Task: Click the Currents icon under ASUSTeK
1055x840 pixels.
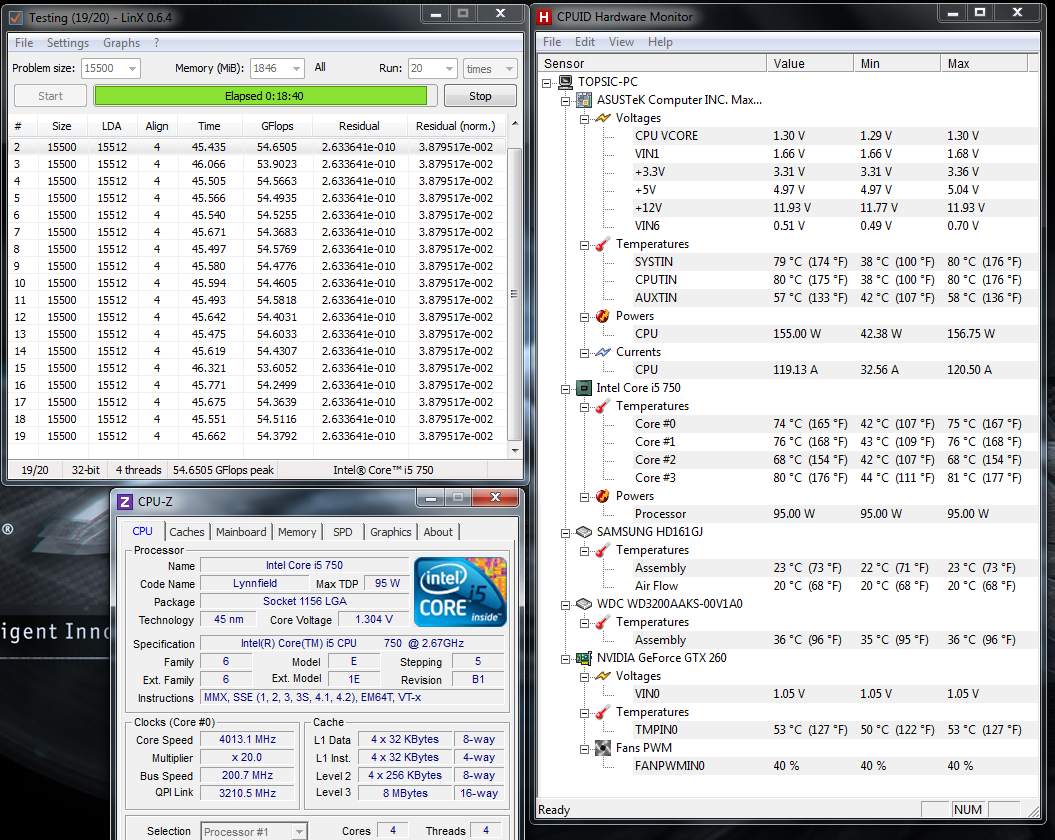Action: click(x=603, y=352)
